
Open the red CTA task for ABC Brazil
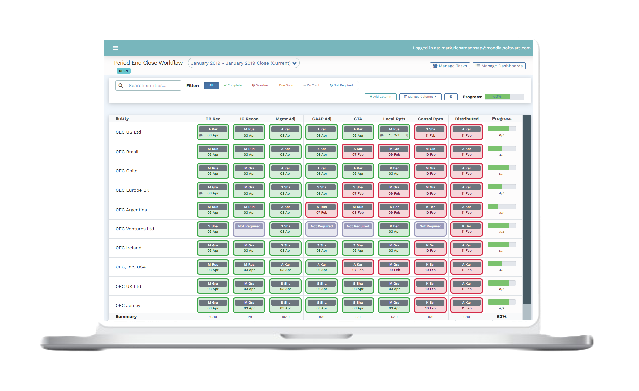coord(358,152)
